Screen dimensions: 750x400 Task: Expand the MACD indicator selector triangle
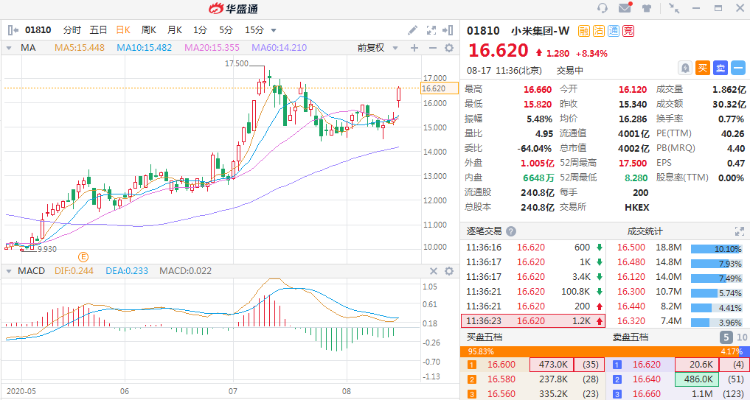click(x=9, y=271)
